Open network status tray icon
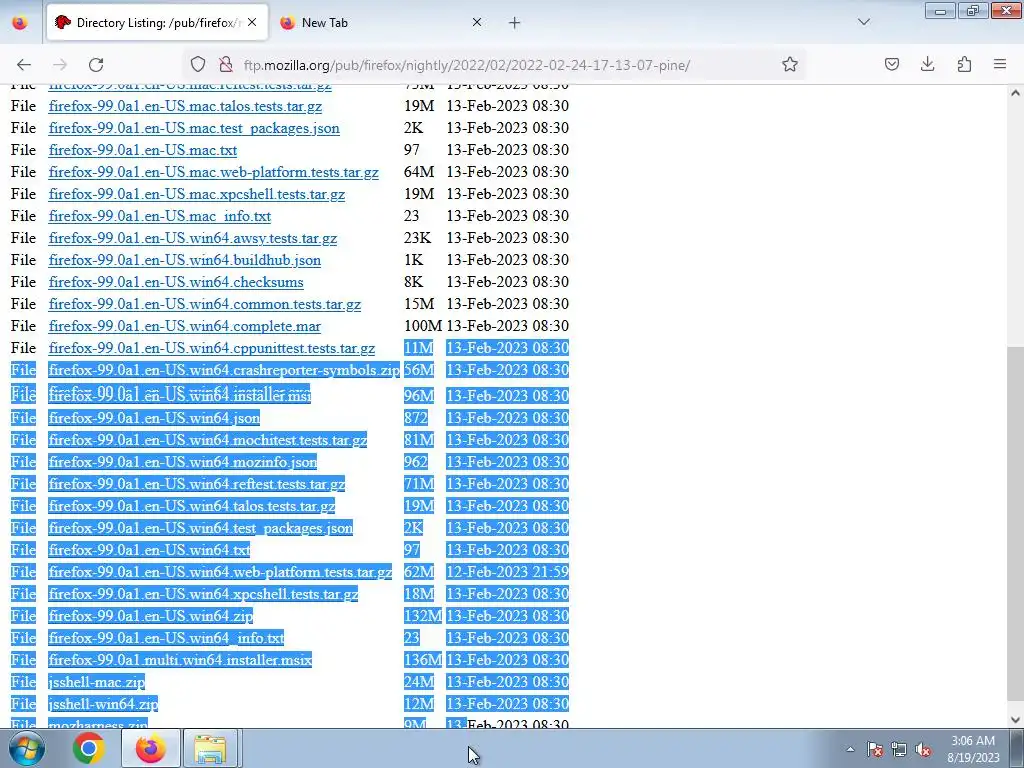The image size is (1024, 768). click(x=899, y=749)
